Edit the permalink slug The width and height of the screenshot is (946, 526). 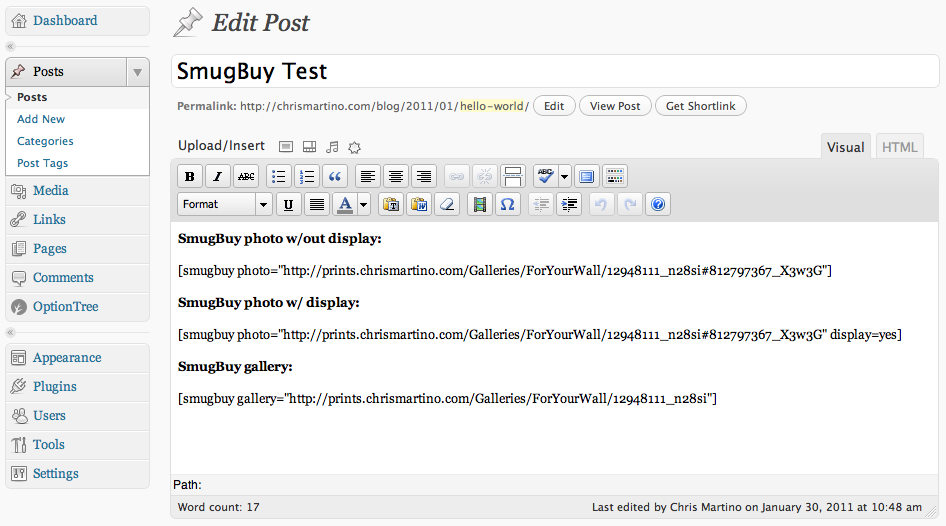click(x=554, y=106)
